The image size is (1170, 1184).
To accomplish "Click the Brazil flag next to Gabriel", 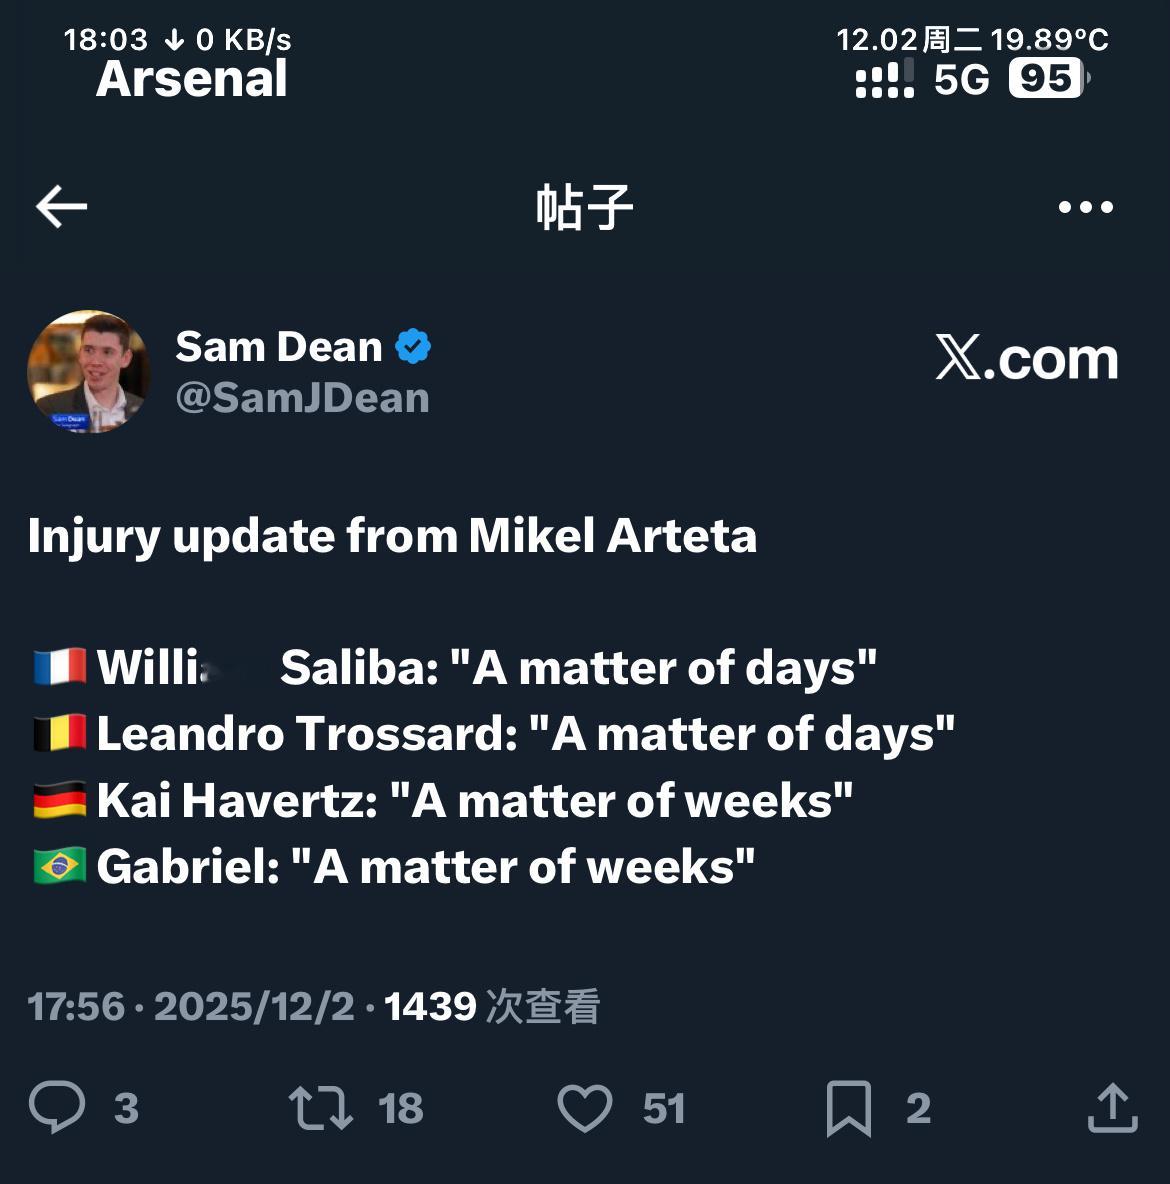I will click(x=59, y=866).
